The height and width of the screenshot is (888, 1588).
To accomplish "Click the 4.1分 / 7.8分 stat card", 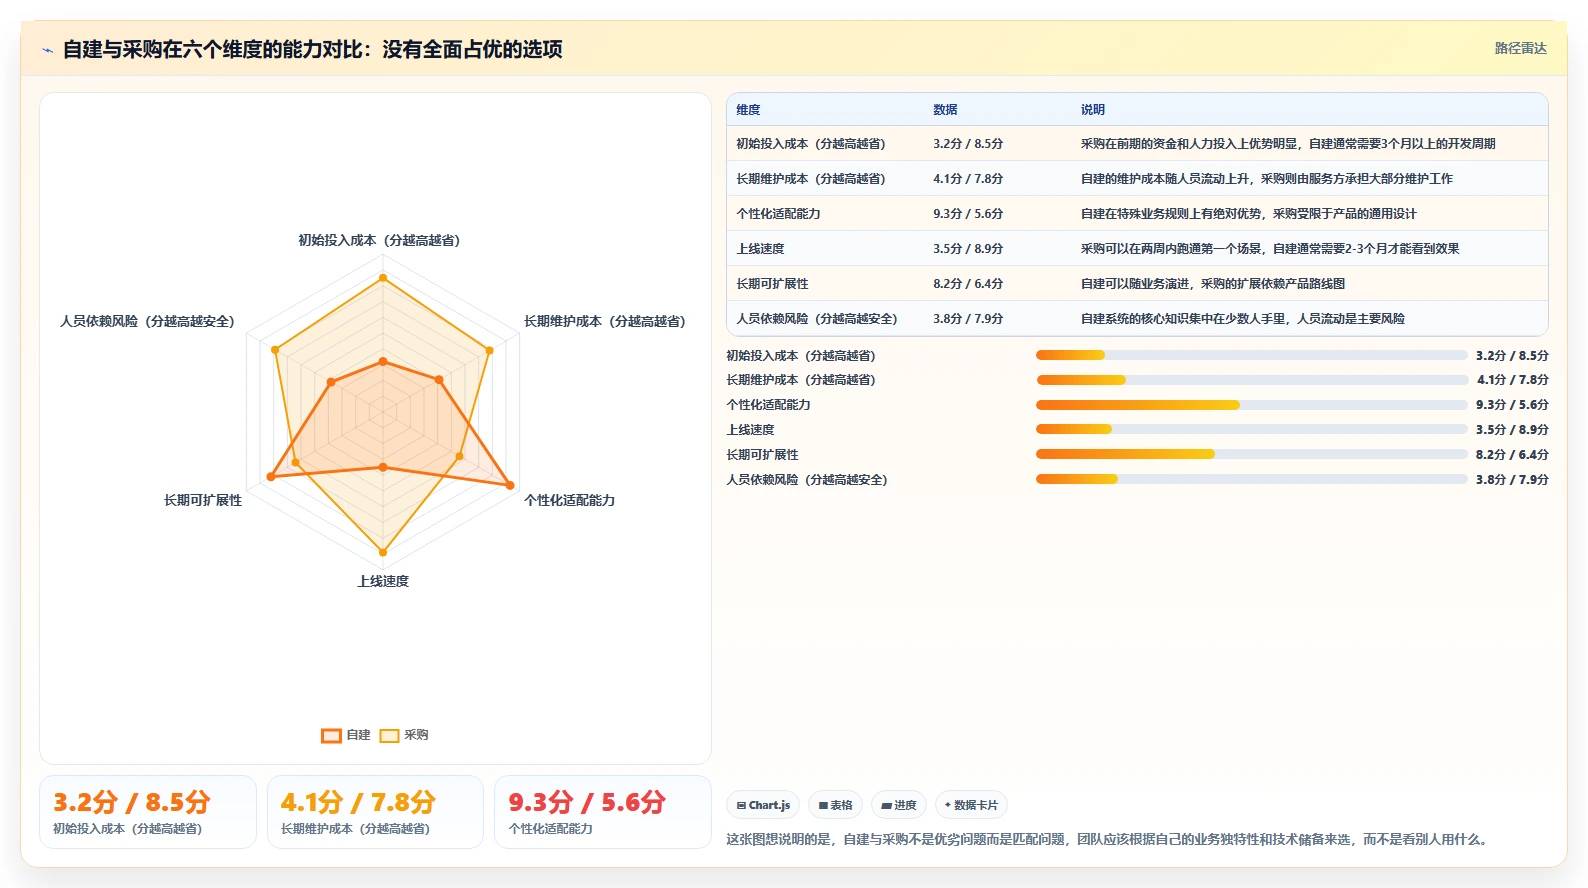I will (x=375, y=812).
